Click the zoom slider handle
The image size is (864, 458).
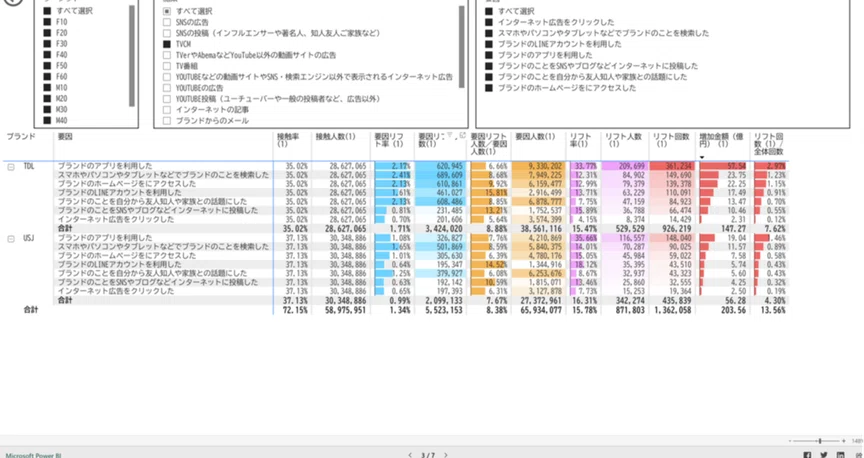[820, 441]
